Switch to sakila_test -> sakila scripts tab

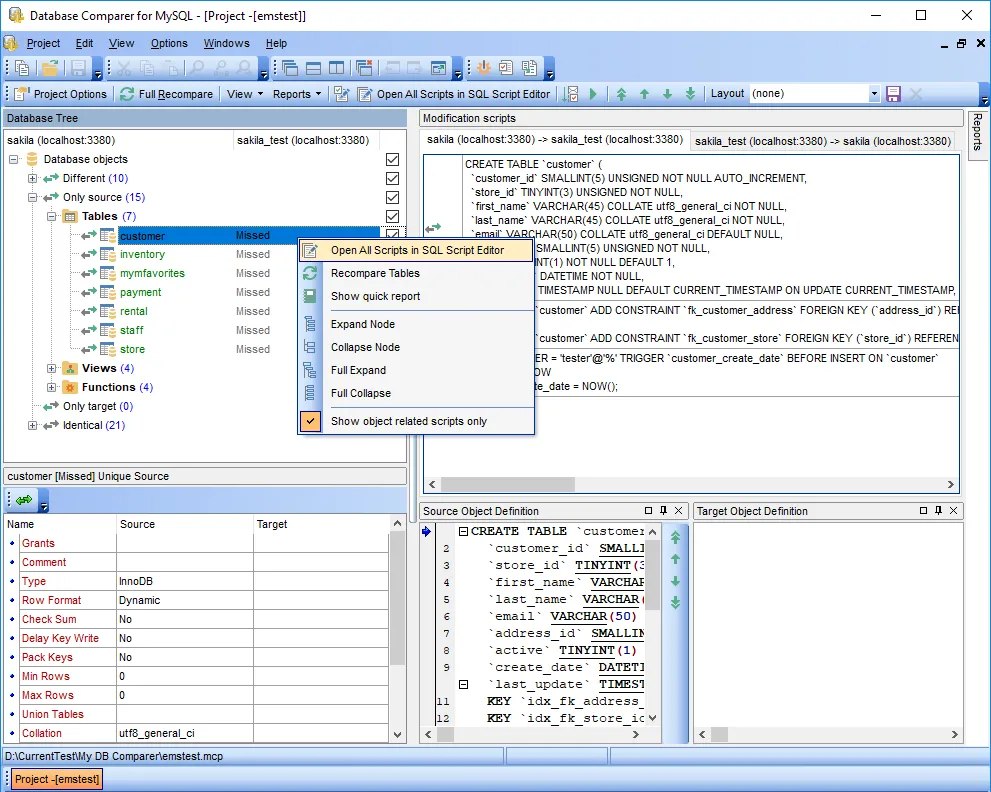coord(822,141)
